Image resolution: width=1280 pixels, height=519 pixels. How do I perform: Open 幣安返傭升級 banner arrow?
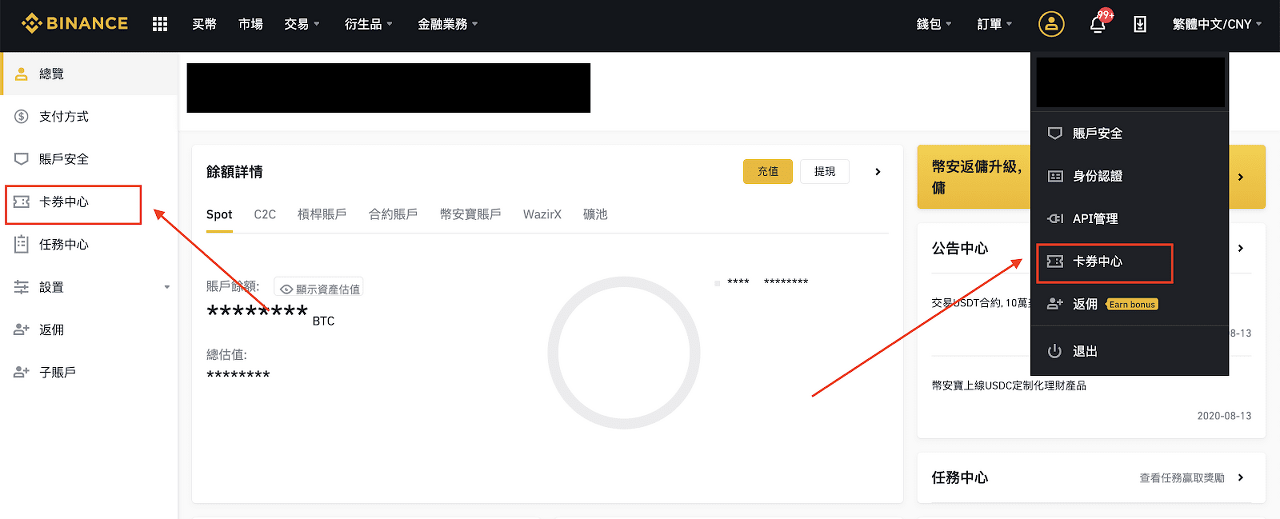click(x=1241, y=177)
